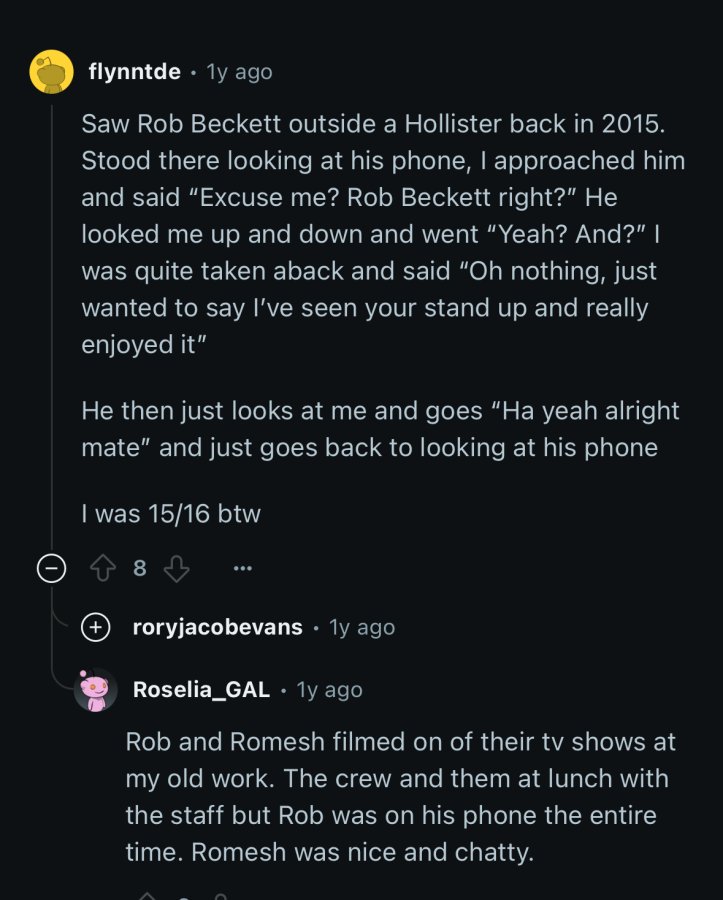The image size is (723, 900).
Task: Open Roselia_GAL's profile via username
Action: (201, 689)
